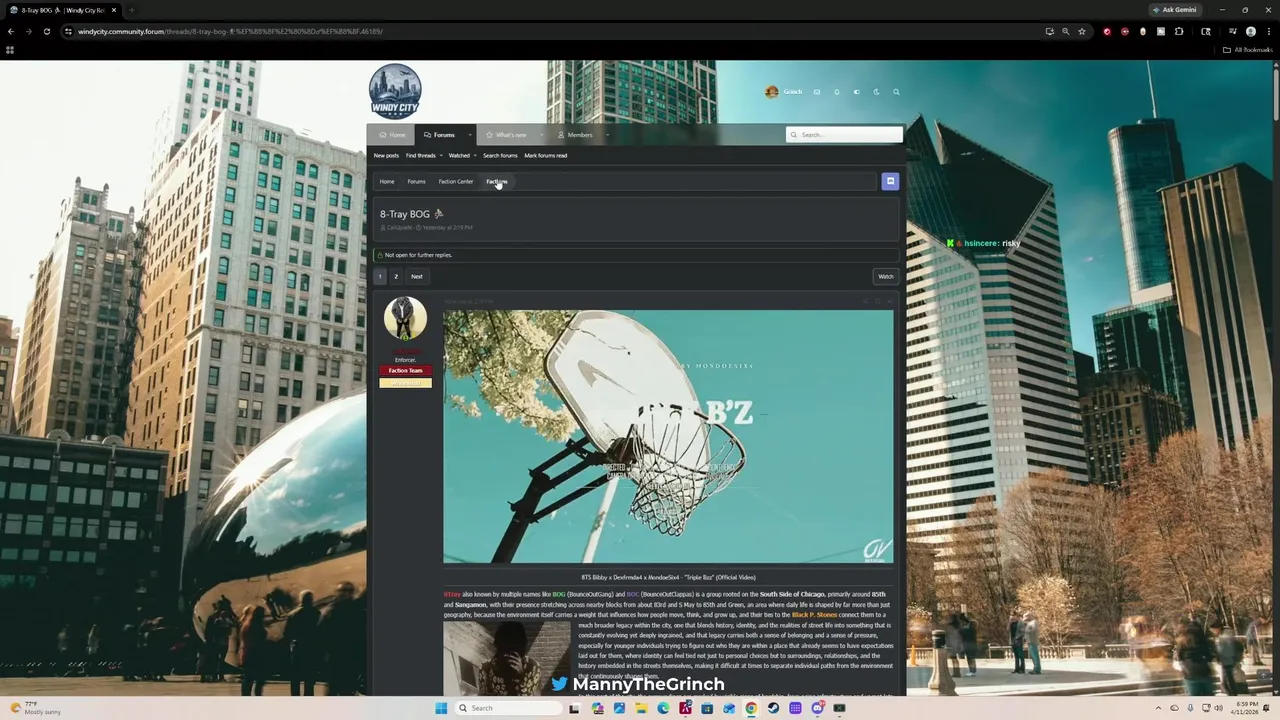Image resolution: width=1280 pixels, height=720 pixels.
Task: Click the zoom magnifier icon in address bar
Action: coord(1065,31)
